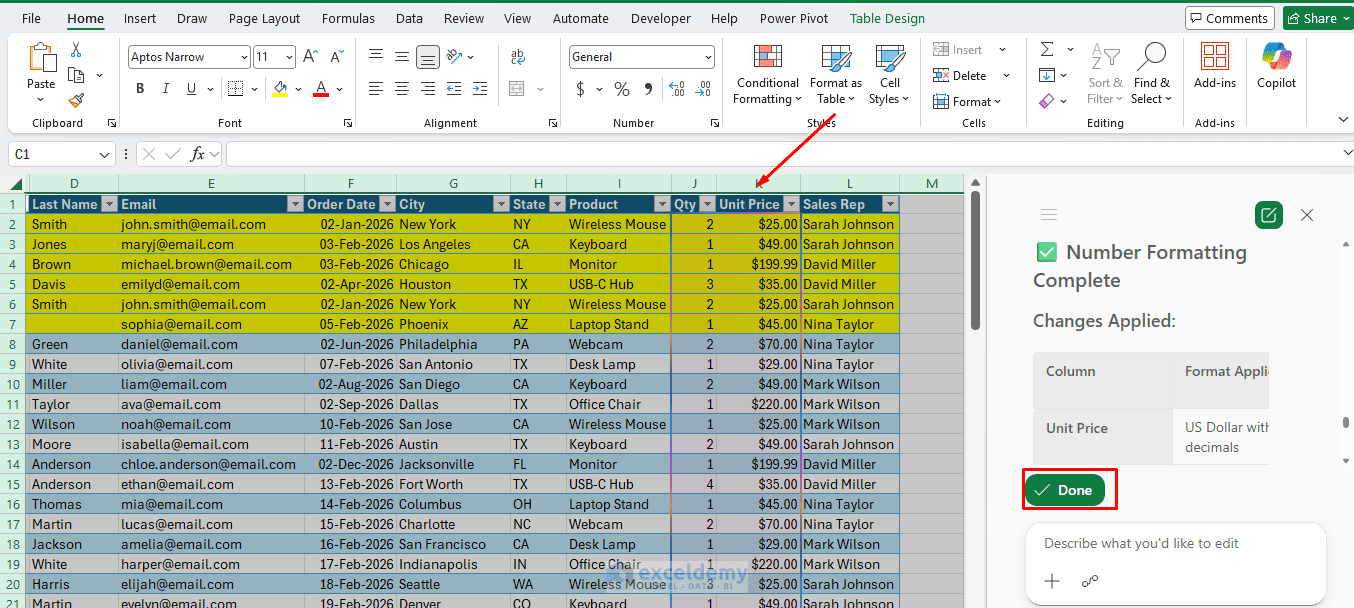Open the General number format dropdown
1354x608 pixels.
coord(708,58)
